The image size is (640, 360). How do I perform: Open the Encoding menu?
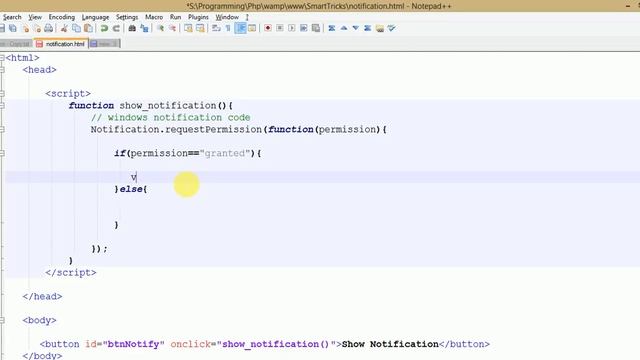[x=62, y=17]
